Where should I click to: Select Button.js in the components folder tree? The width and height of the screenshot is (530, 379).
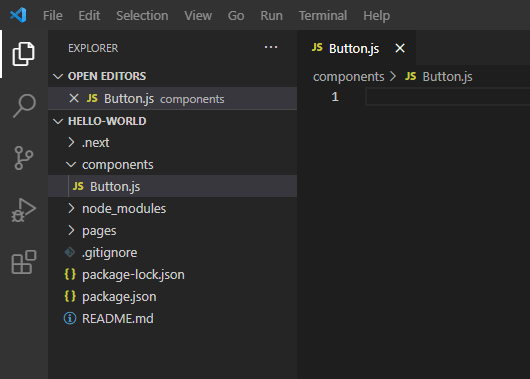[x=172, y=186]
